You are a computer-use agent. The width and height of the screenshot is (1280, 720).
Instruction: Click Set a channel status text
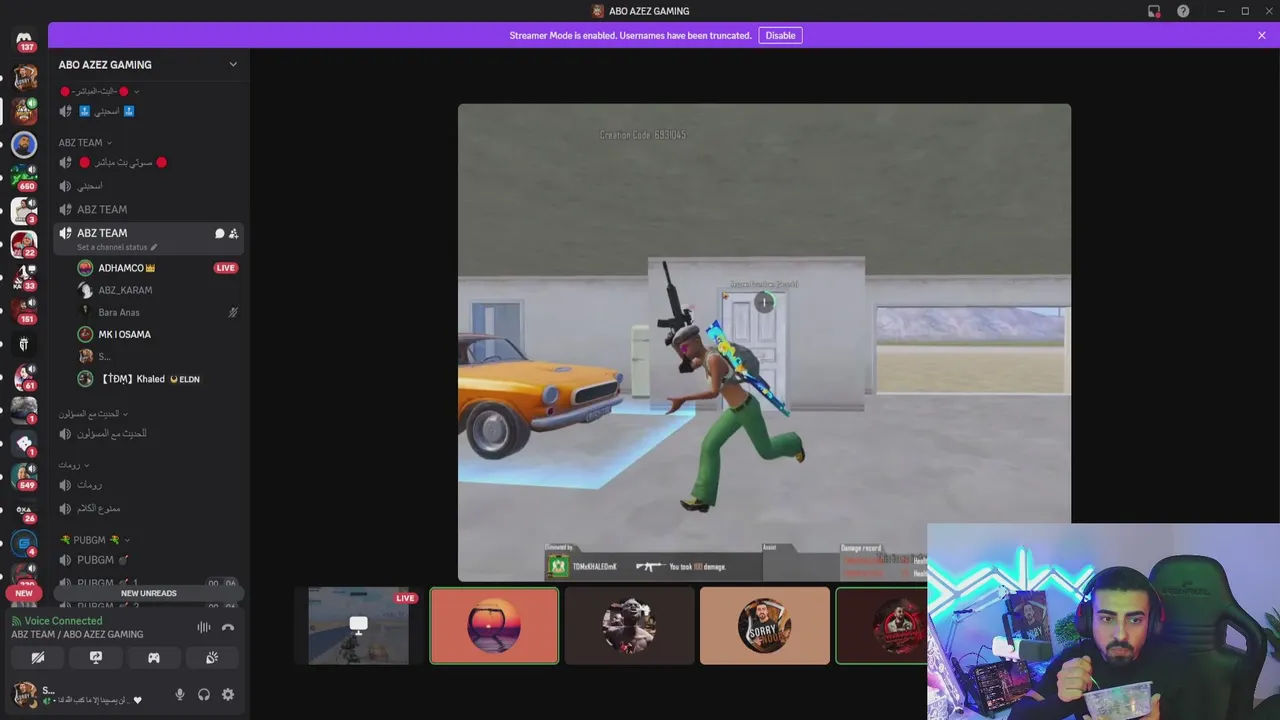coord(112,247)
